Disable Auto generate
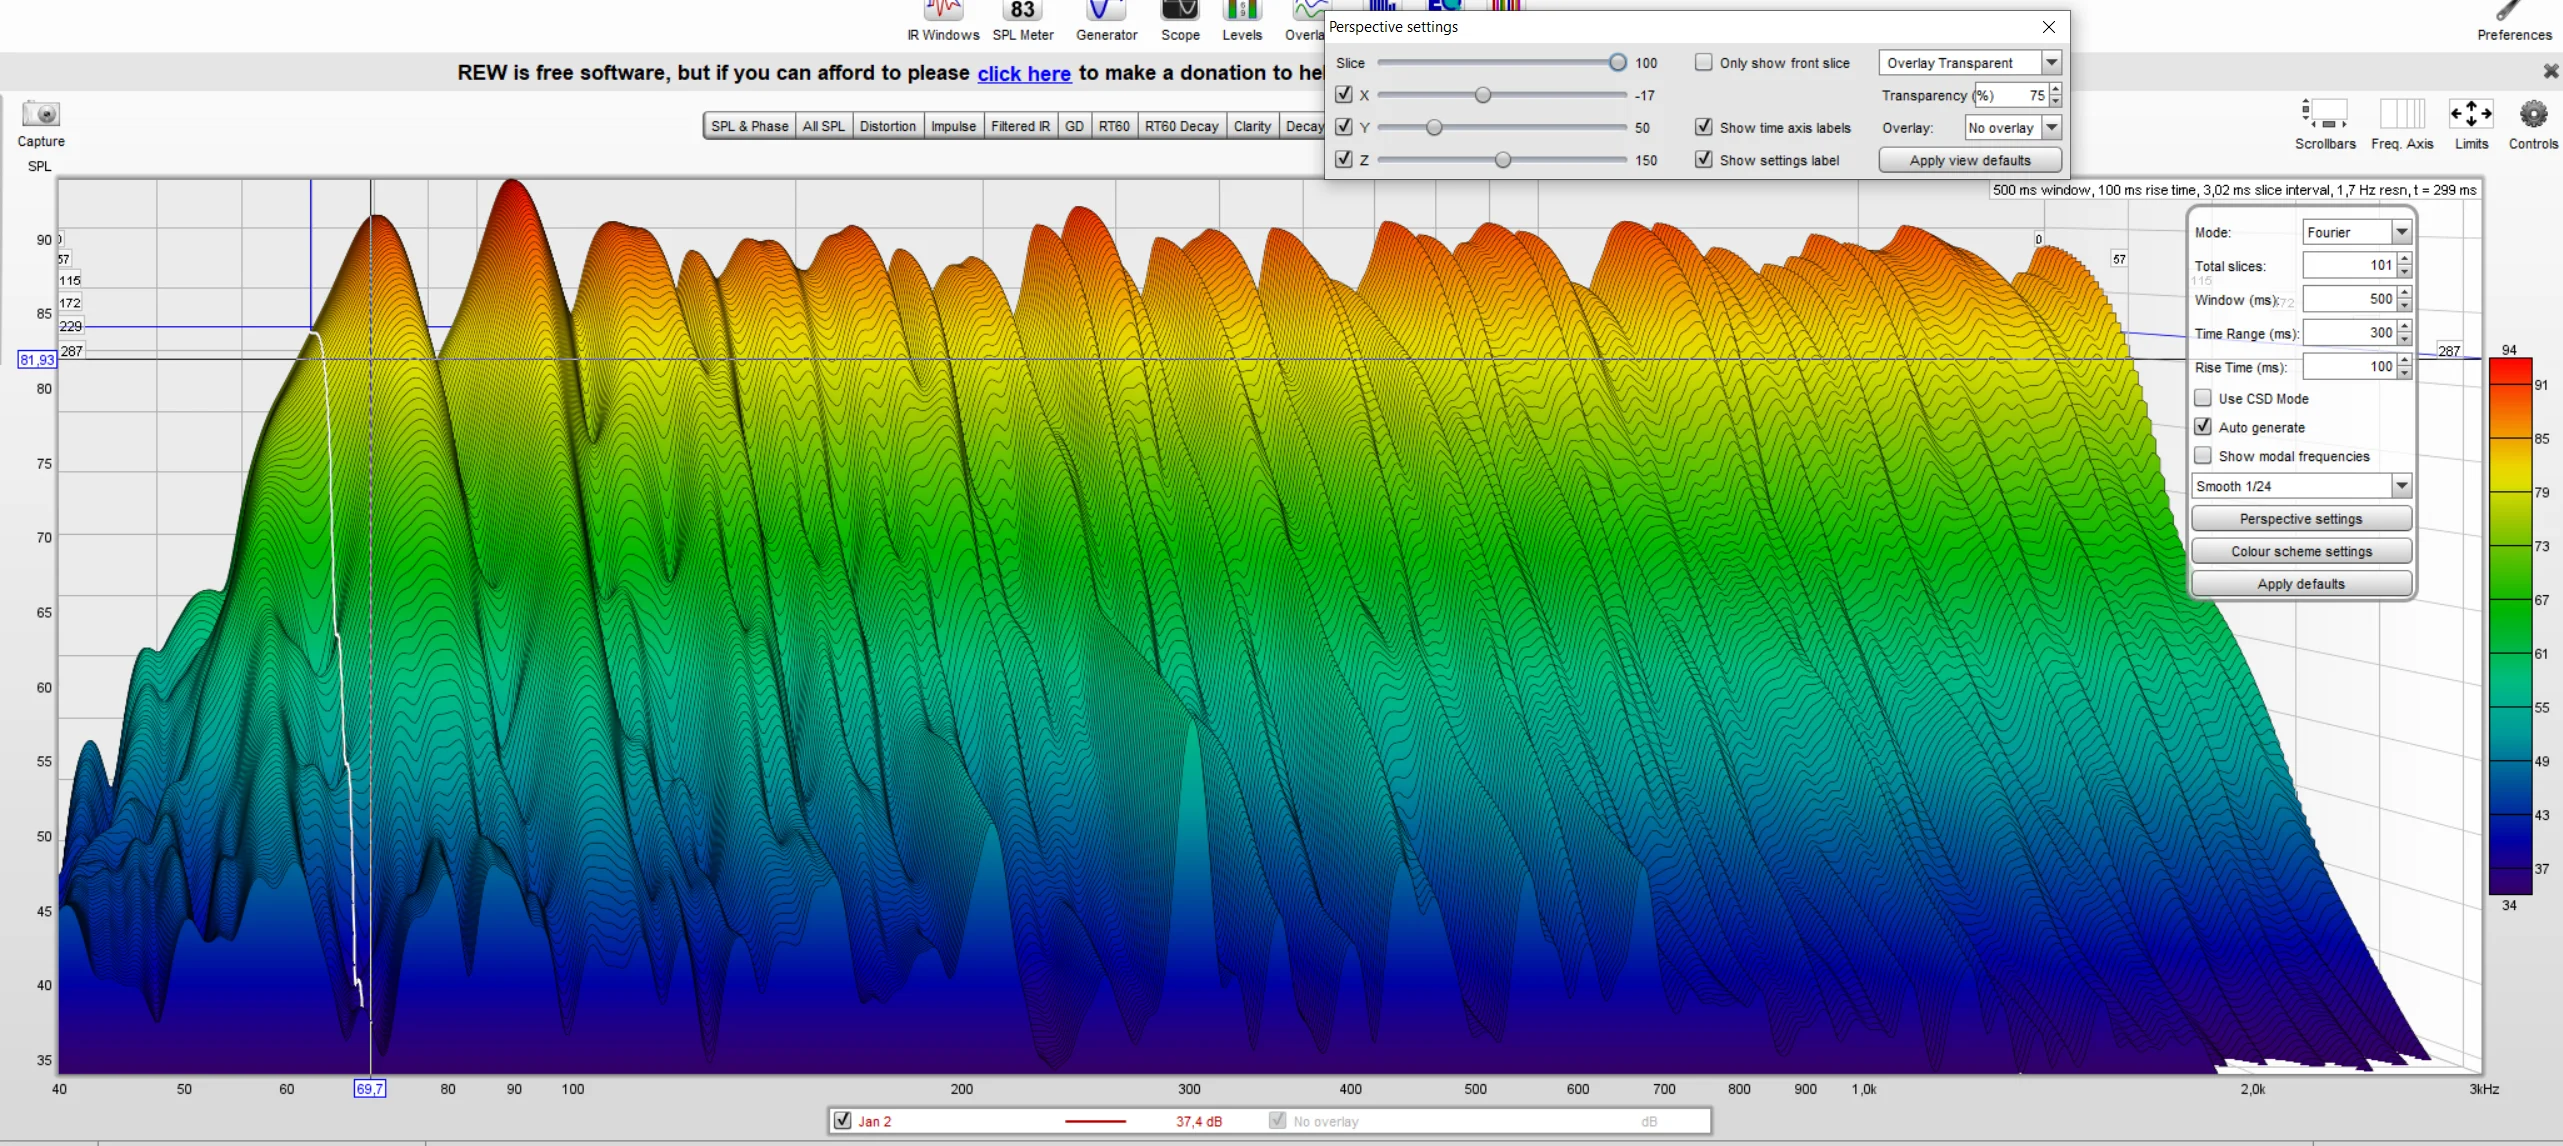 [x=2203, y=427]
